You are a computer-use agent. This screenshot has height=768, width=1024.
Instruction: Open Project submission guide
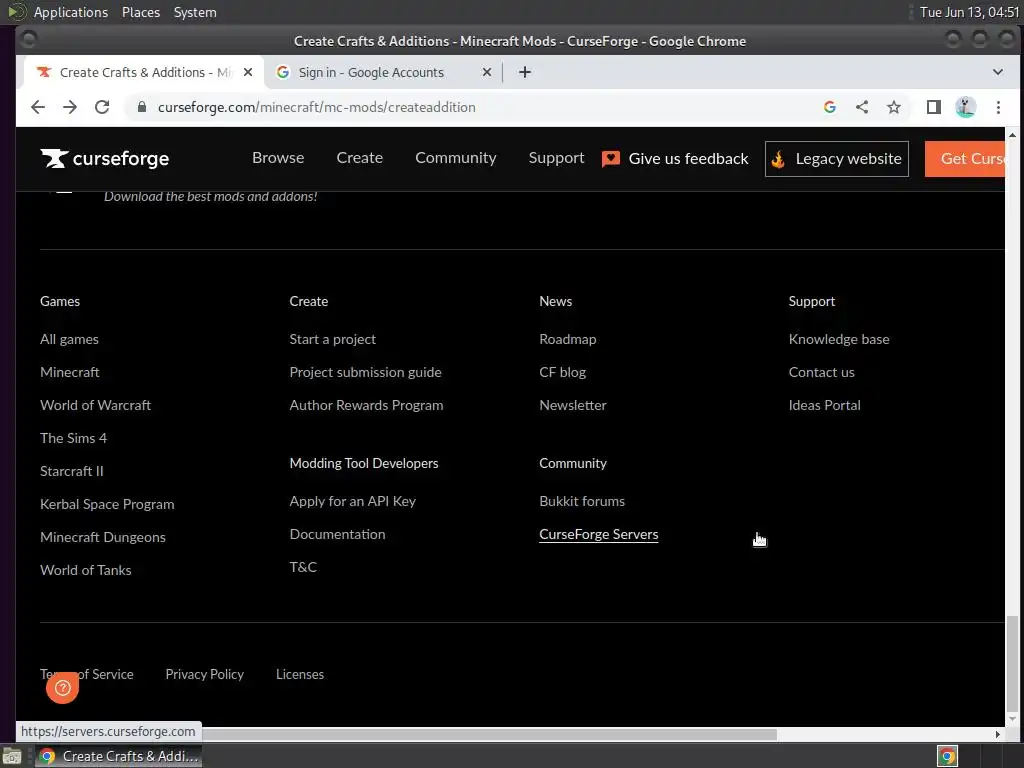[366, 372]
